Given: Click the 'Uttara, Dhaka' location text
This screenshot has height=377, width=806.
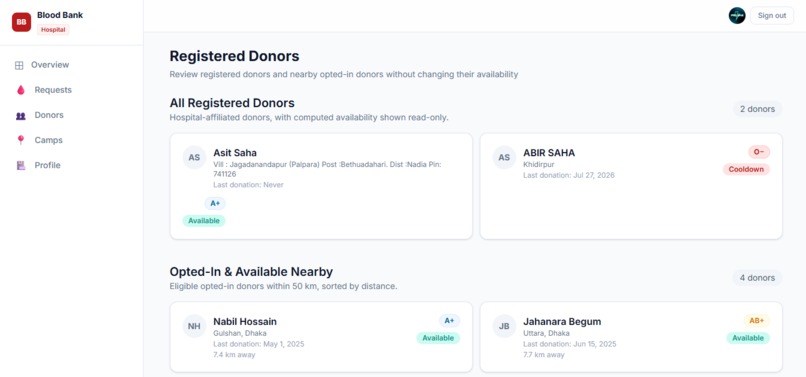Looking at the screenshot, I should [x=546, y=333].
